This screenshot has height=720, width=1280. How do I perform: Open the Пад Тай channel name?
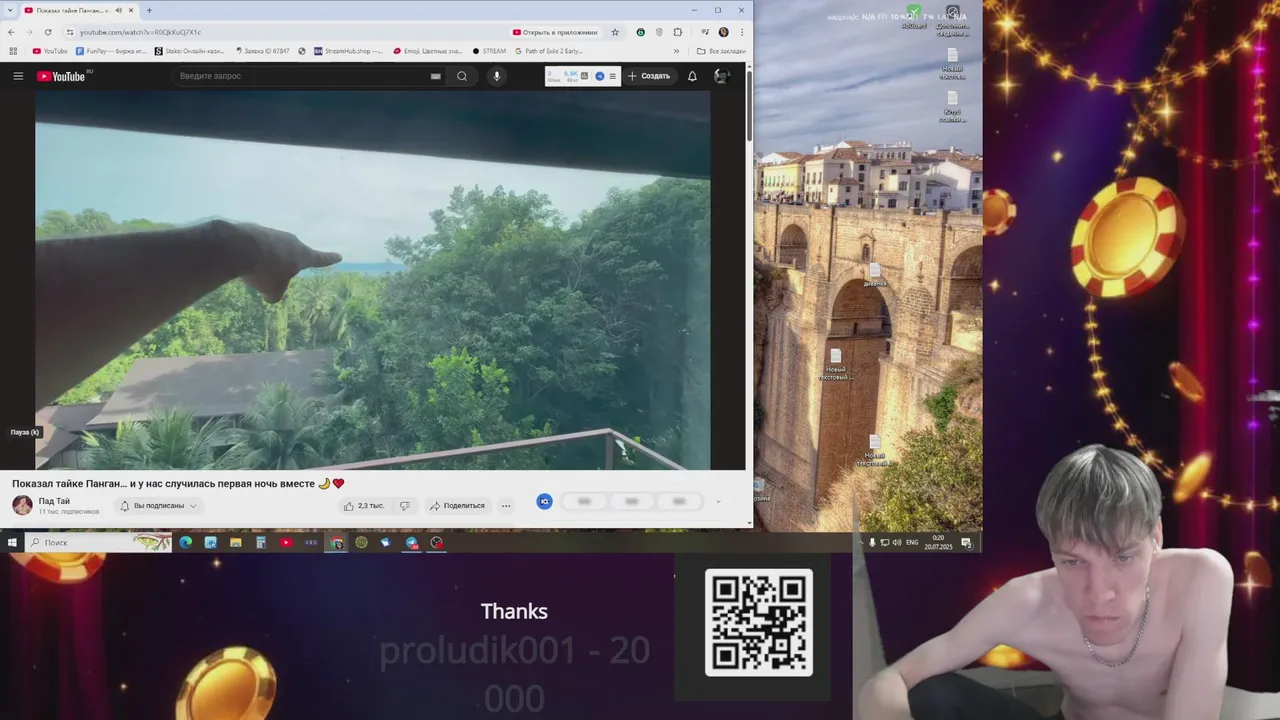coord(54,501)
